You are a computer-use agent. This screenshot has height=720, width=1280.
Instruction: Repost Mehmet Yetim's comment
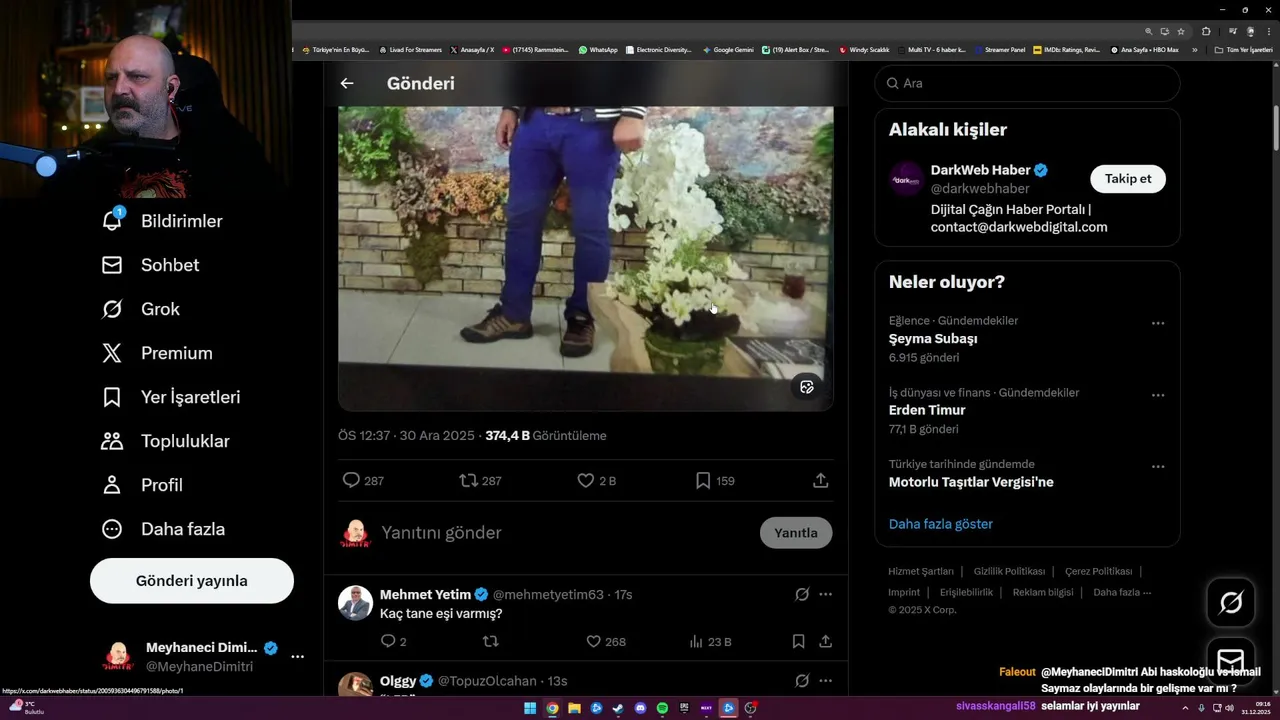pos(491,641)
